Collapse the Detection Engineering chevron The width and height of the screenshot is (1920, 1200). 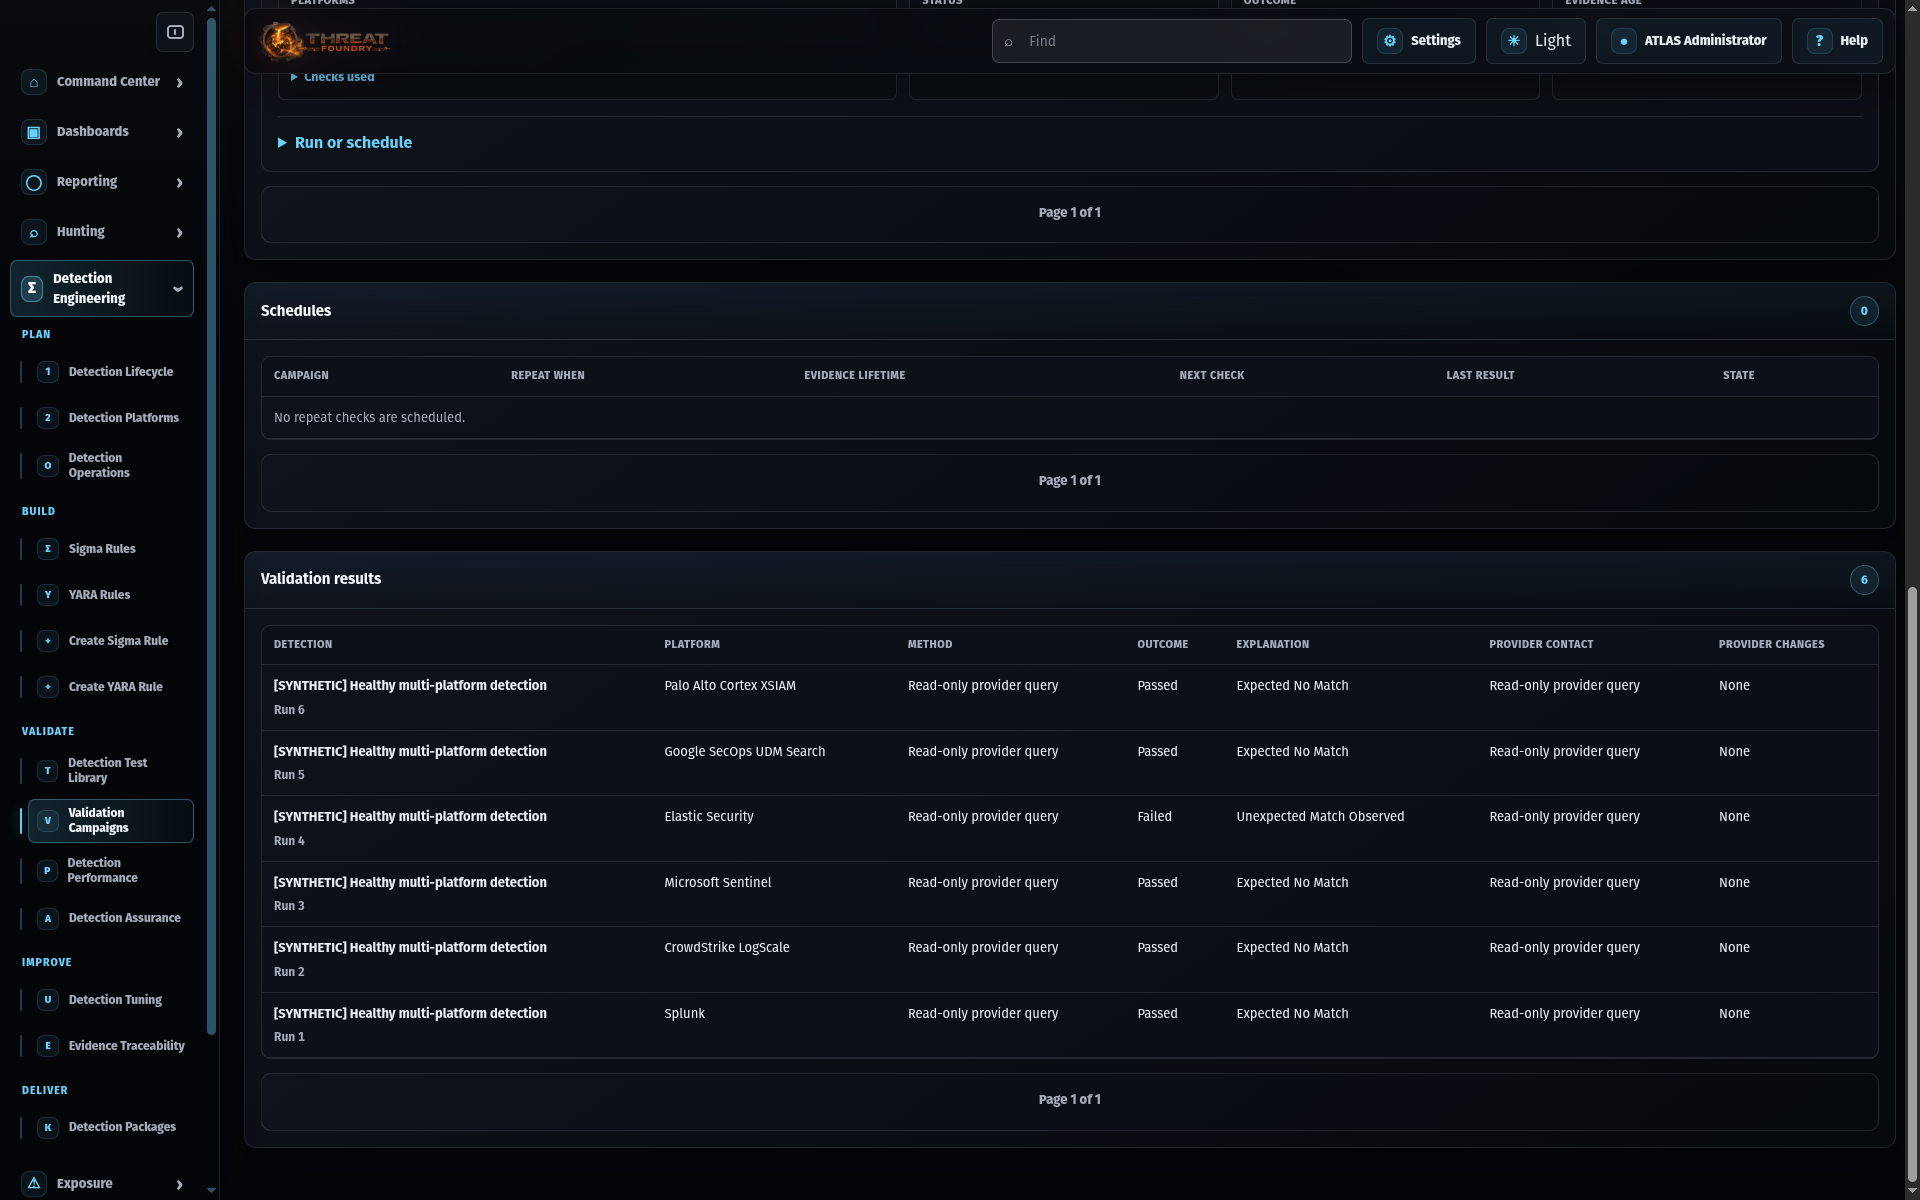coord(178,289)
